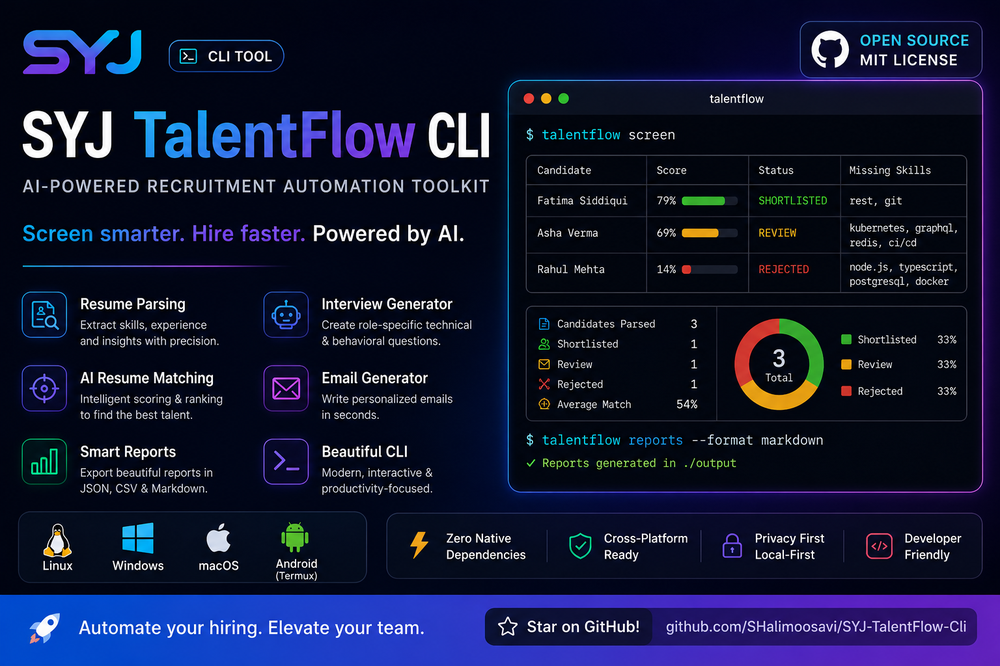
Task: Click the orange Review legend swatch
Action: [x=846, y=364]
